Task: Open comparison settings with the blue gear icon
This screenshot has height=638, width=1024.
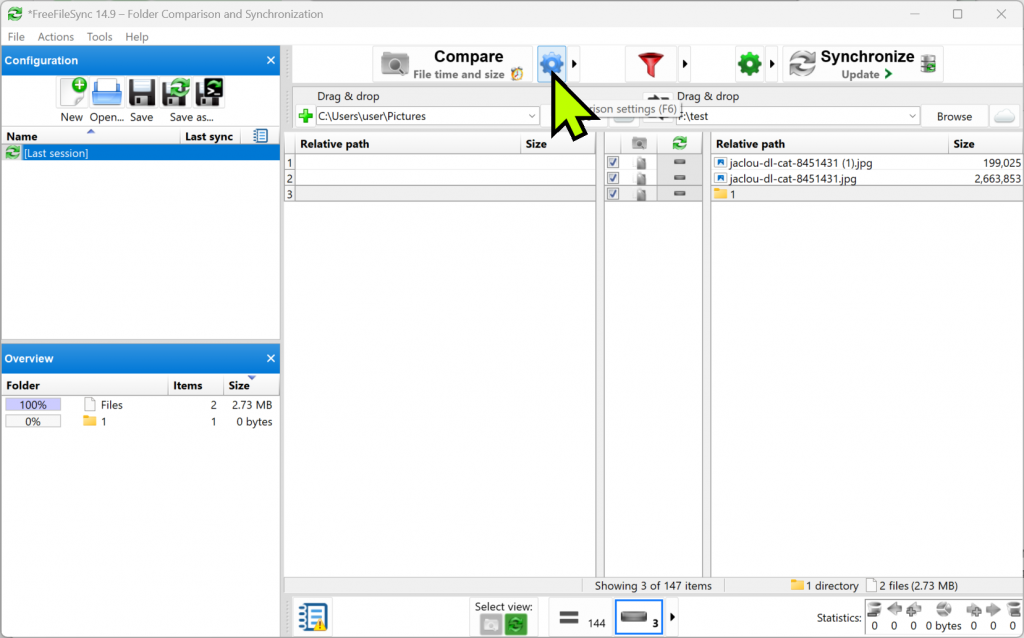Action: pos(552,63)
